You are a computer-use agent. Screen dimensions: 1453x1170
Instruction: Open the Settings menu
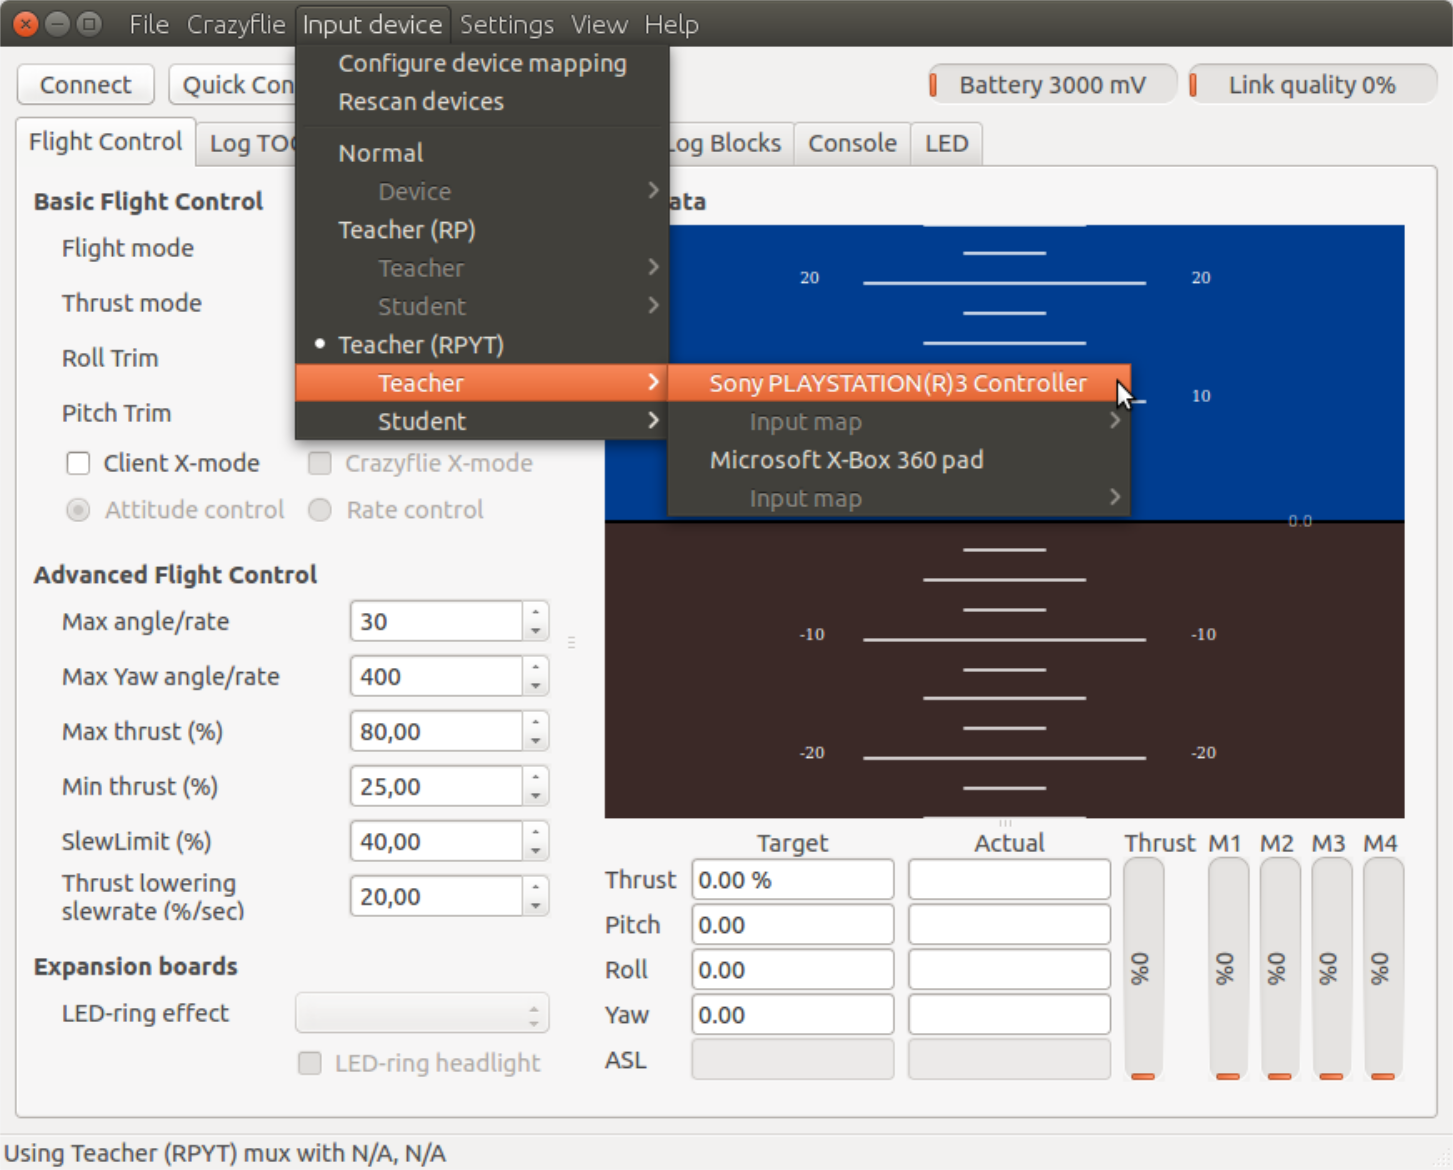coord(506,24)
